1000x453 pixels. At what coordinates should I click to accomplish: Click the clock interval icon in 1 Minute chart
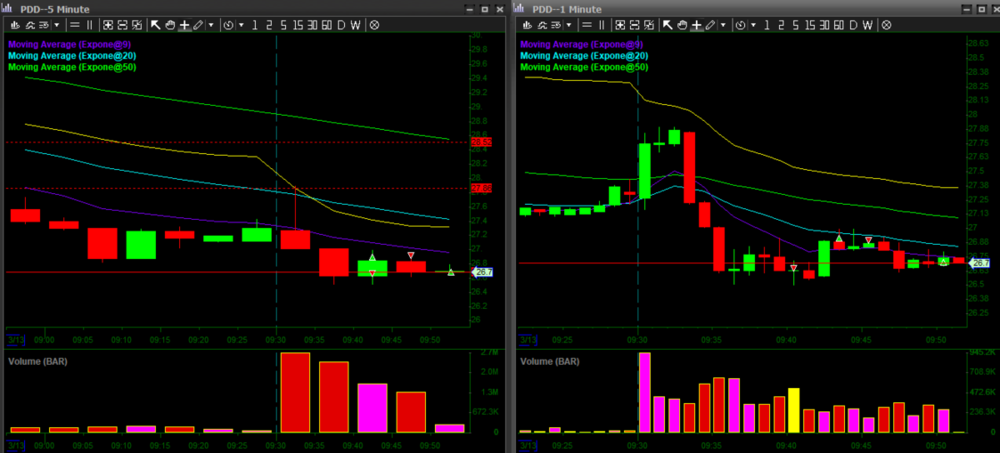[x=741, y=23]
